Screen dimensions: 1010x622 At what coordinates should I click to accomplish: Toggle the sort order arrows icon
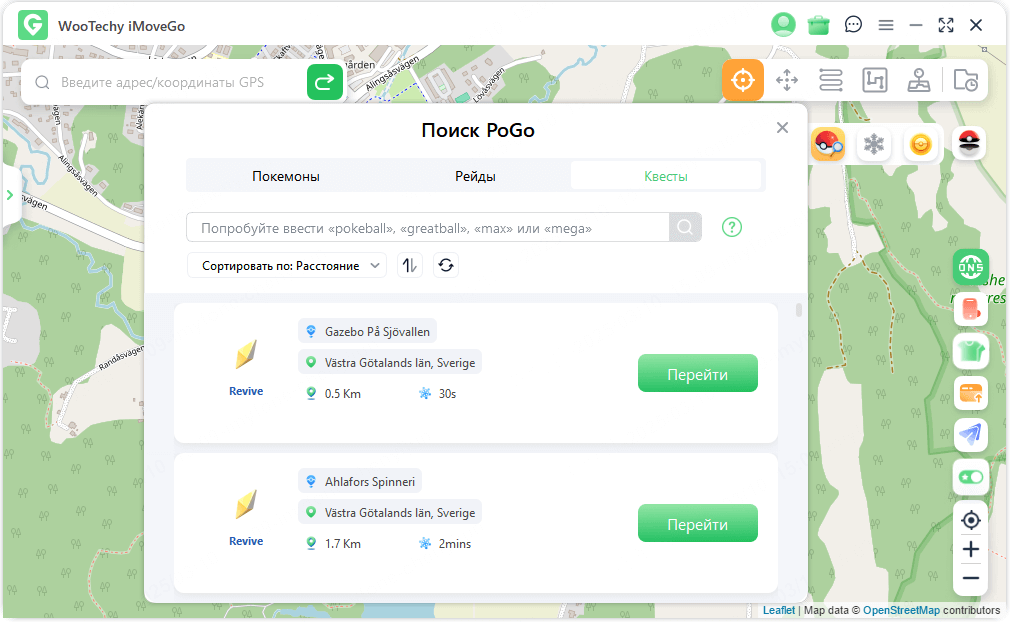coord(409,265)
